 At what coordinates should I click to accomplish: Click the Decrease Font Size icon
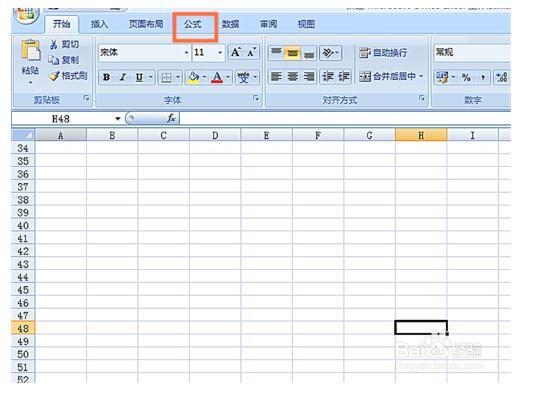(251, 53)
